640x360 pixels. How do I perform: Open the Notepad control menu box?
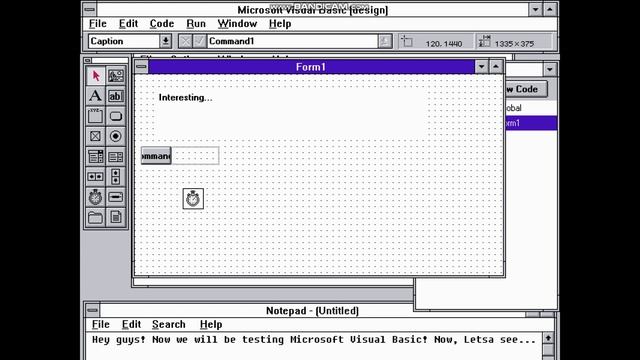pos(92,310)
